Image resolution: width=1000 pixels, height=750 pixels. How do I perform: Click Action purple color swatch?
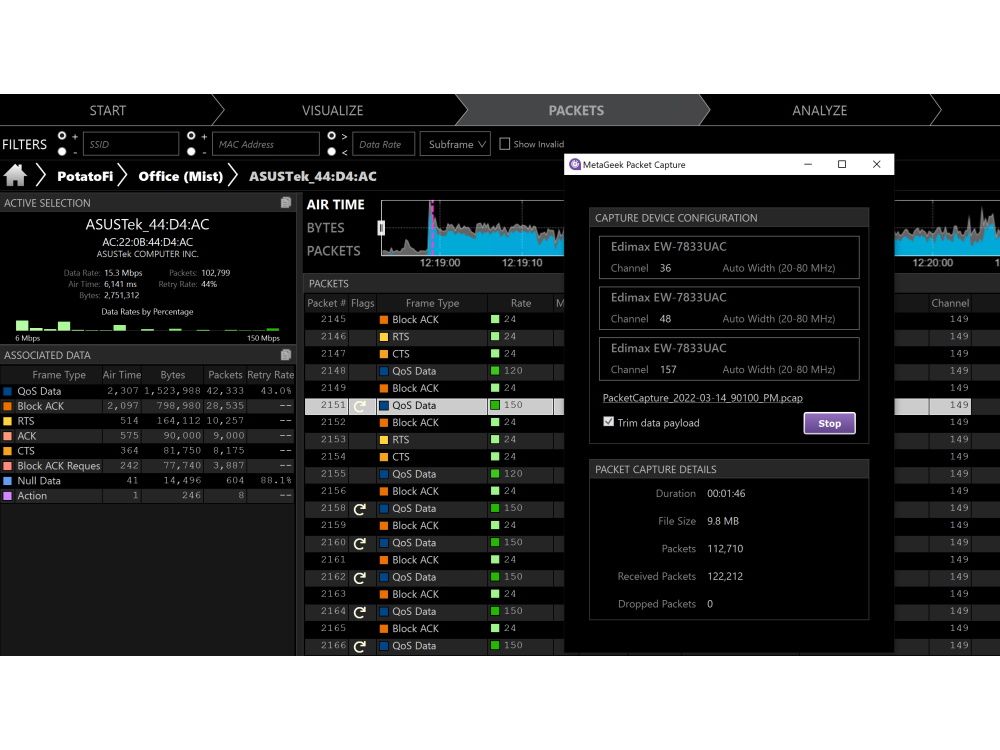tap(8, 496)
